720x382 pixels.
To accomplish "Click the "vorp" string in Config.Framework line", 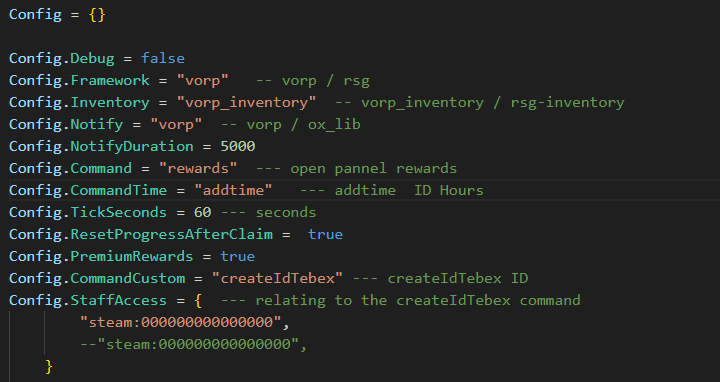I will tap(202, 80).
